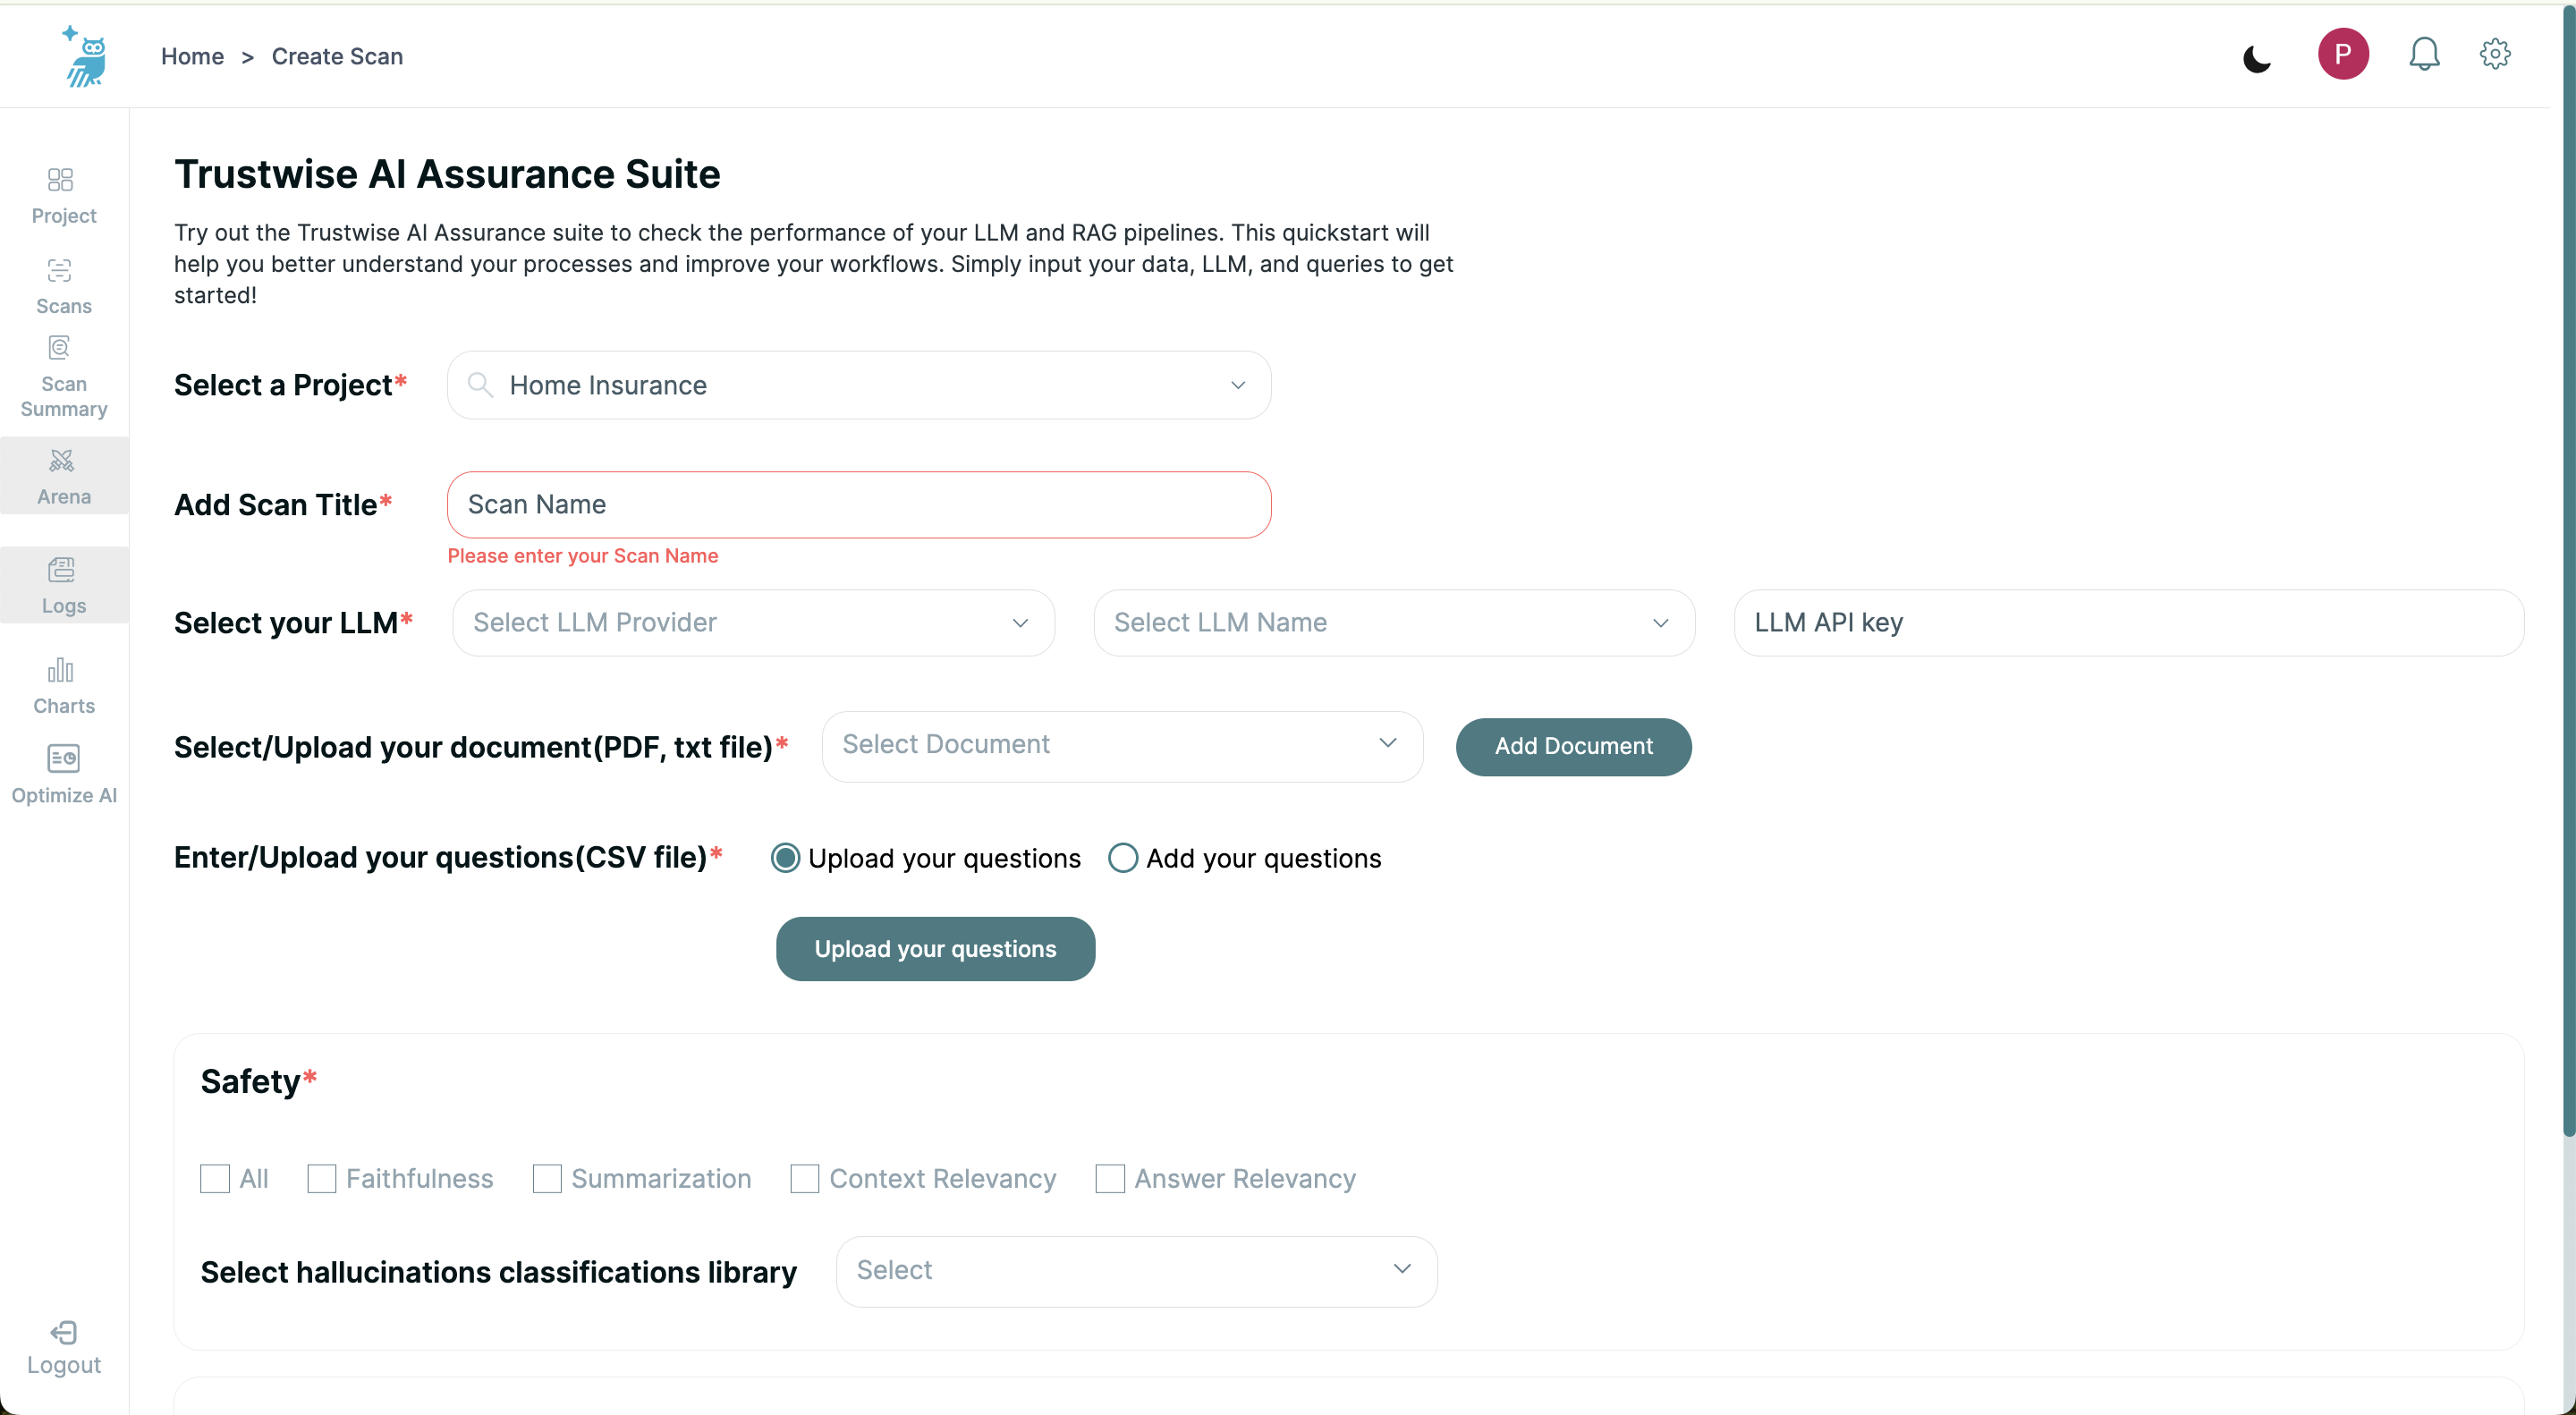Open the Arena sidebar icon
The image size is (2576, 1415).
[x=62, y=477]
